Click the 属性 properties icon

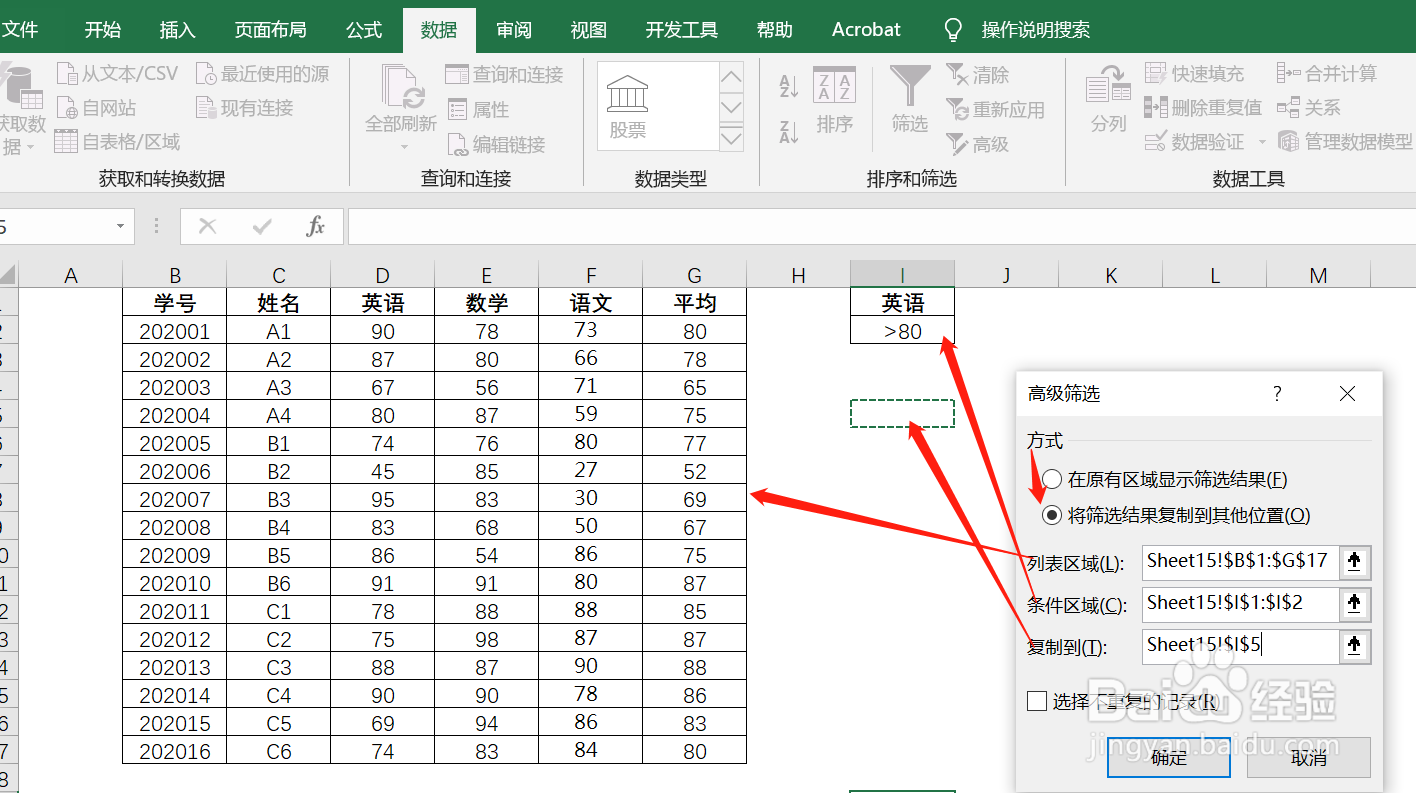click(457, 110)
